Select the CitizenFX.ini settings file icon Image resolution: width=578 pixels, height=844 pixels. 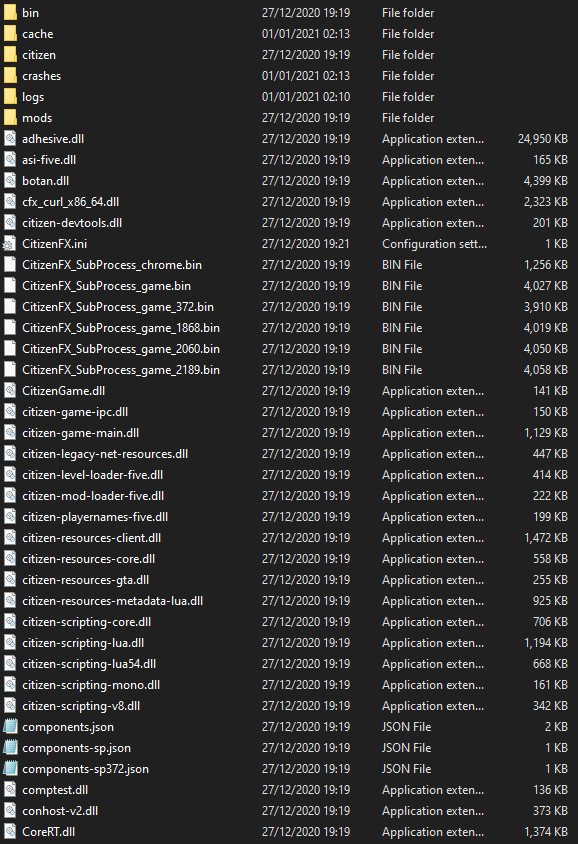point(10,244)
